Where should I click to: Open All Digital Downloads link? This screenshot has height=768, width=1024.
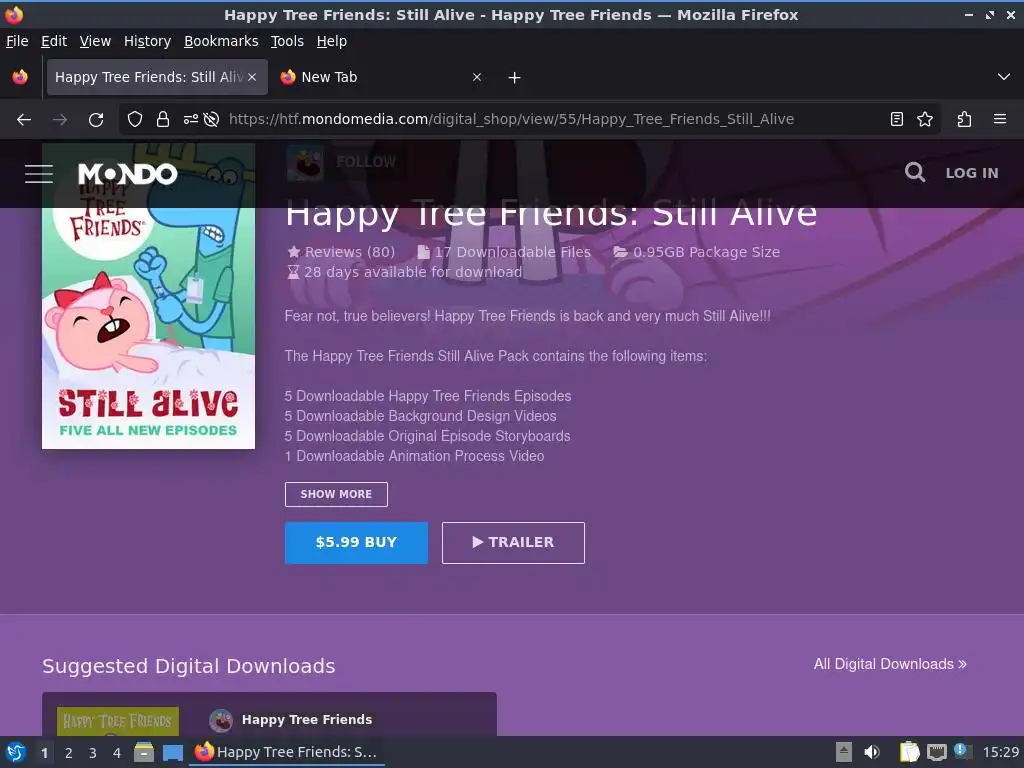pos(889,664)
